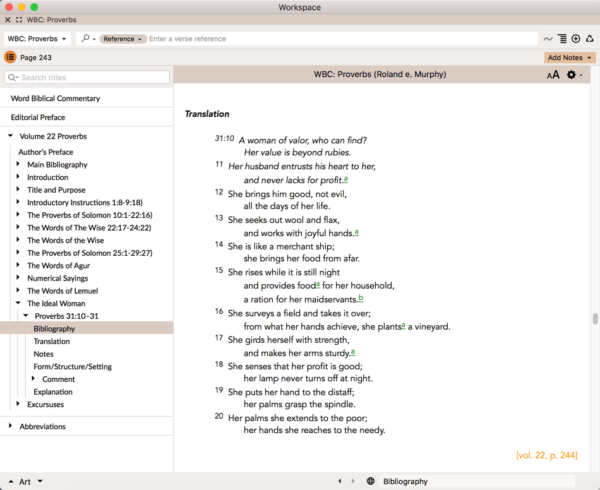Select Form/Structure/Setting in the tree

point(73,366)
